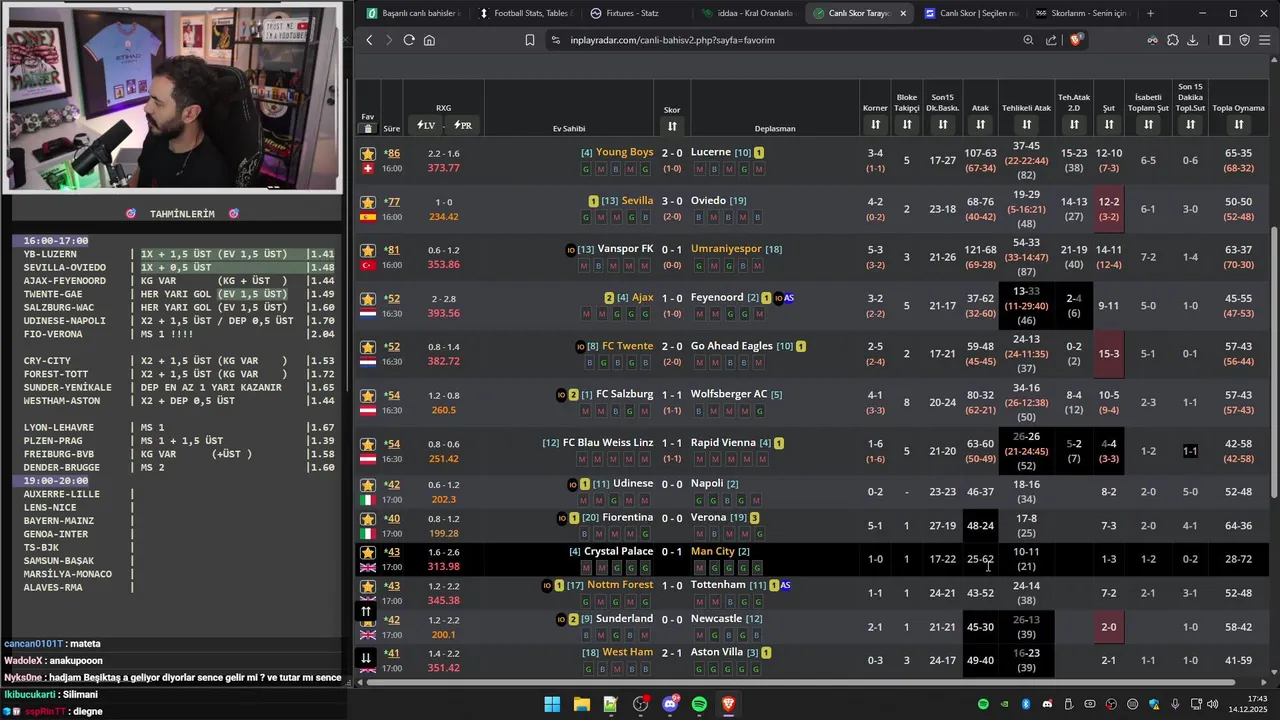Go back in the browser
1280x720 pixels.
pyautogui.click(x=369, y=40)
